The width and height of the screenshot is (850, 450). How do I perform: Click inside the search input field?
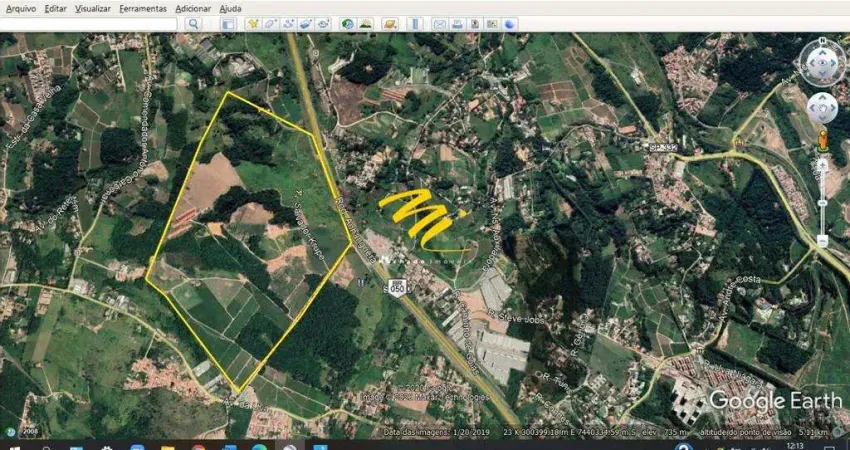pyautogui.click(x=88, y=24)
